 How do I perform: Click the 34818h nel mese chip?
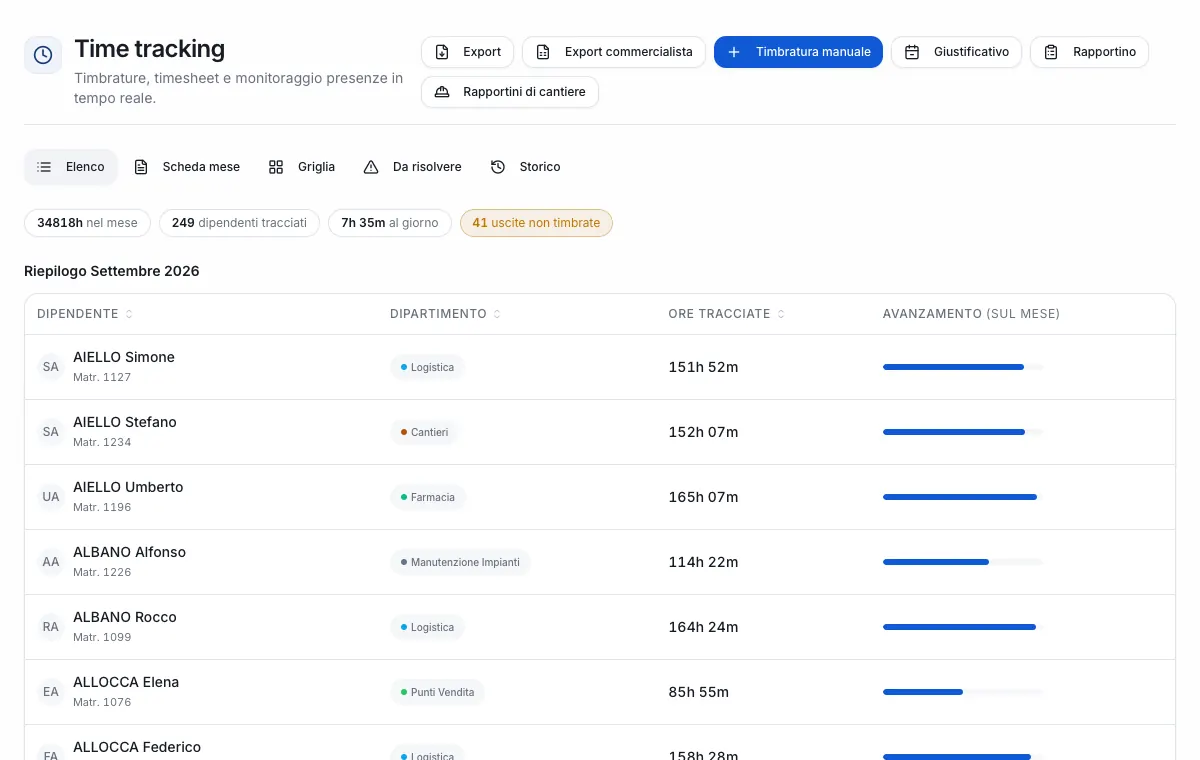[87, 223]
